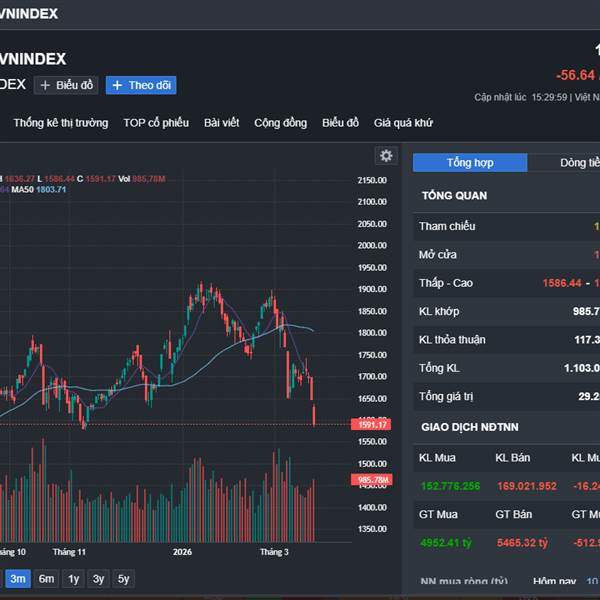Click the Cập nhật lúc 15:29:59 timestamp
Viewport: 600px width, 600px height.
[521, 97]
